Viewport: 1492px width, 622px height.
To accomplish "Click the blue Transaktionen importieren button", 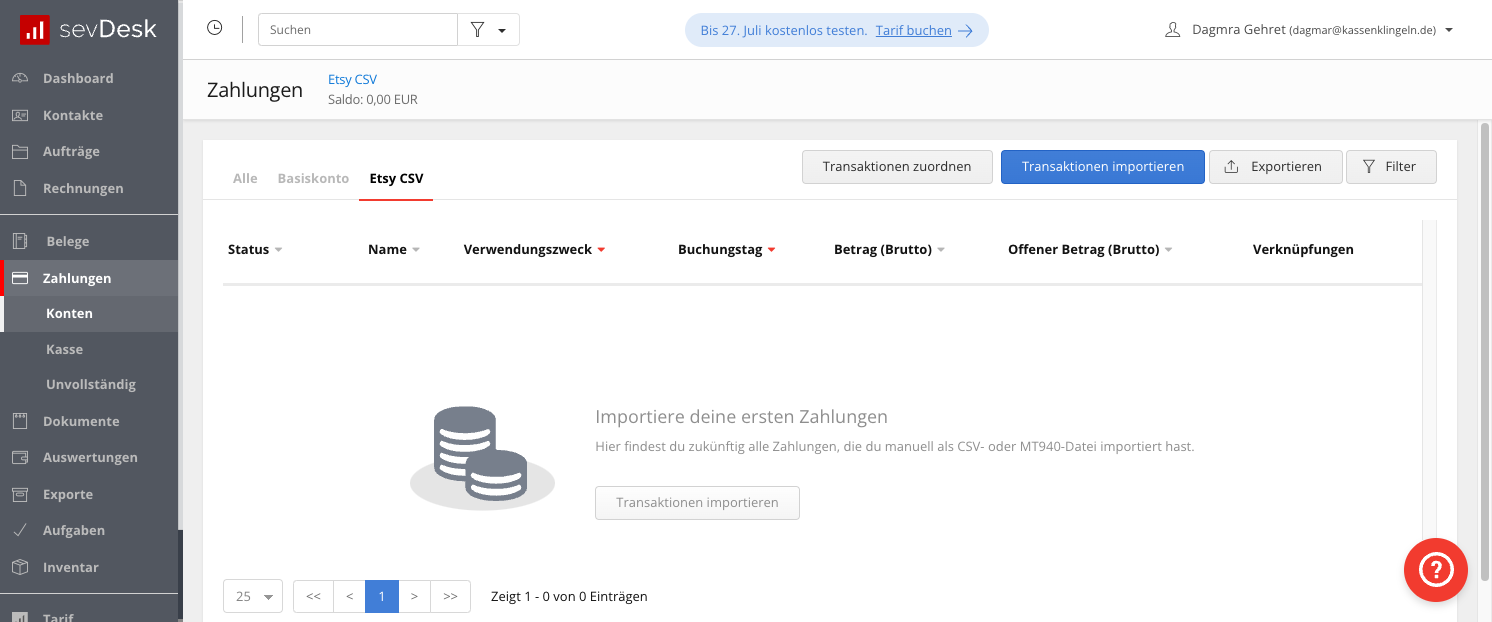I will pos(1103,167).
